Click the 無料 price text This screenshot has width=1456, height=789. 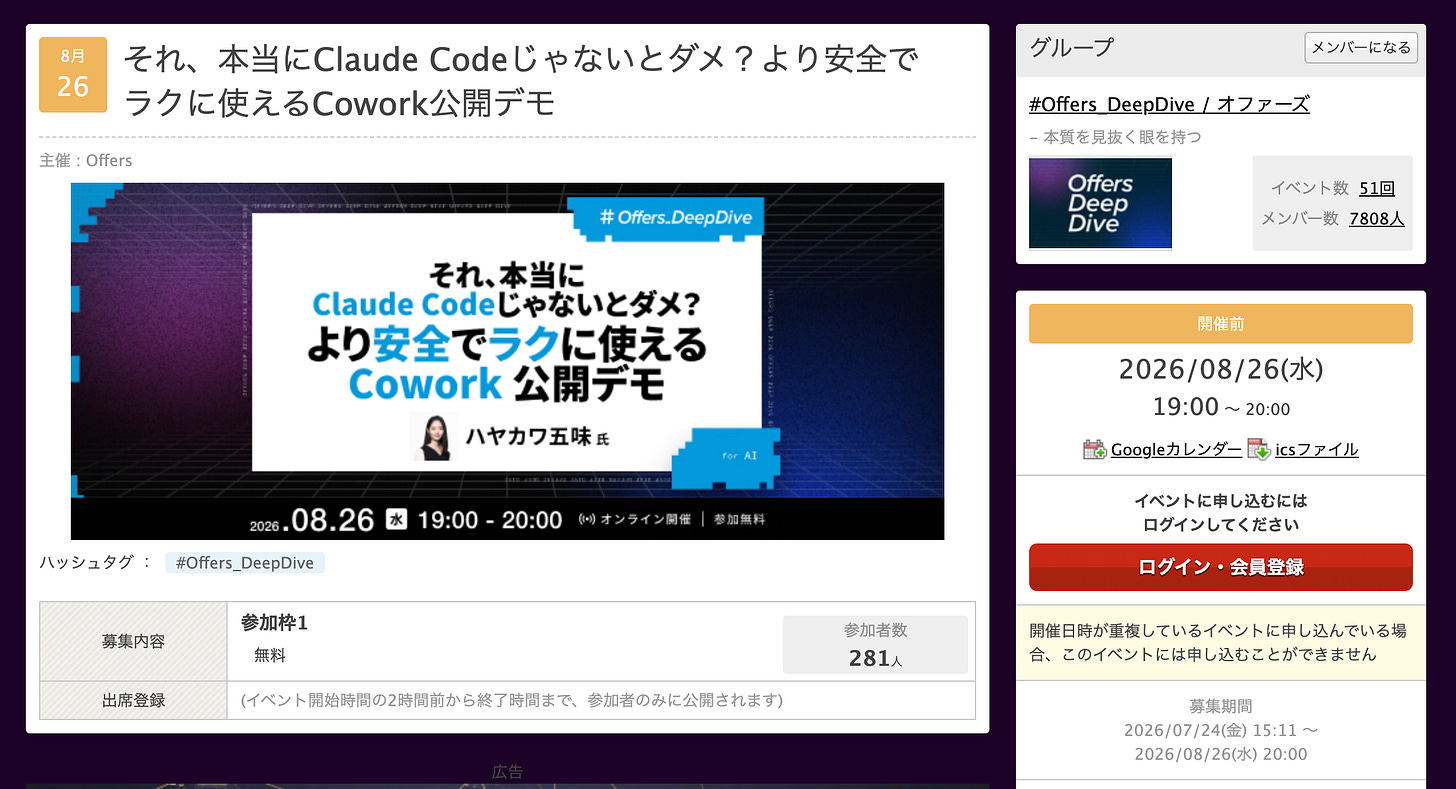pos(270,656)
